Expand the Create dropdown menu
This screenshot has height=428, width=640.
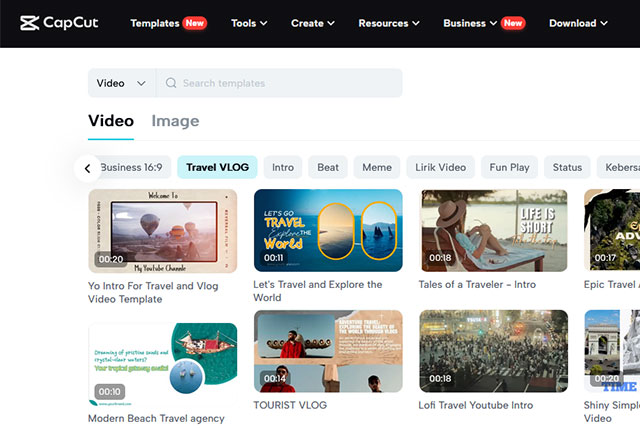tap(313, 23)
